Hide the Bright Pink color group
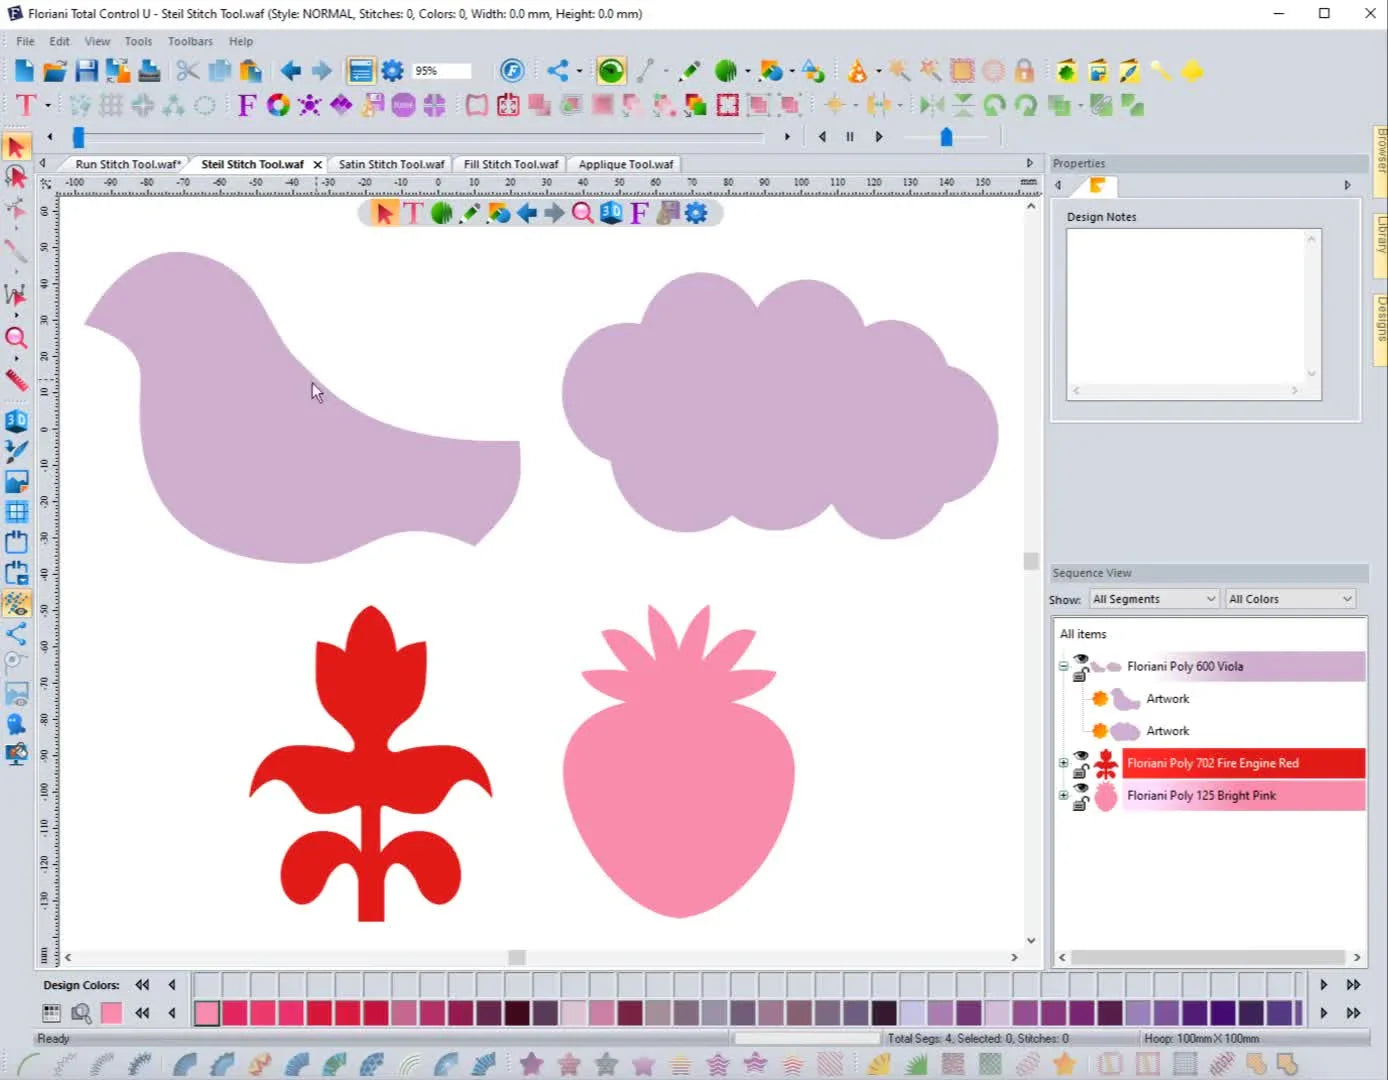The width and height of the screenshot is (1388, 1080). (x=1081, y=787)
